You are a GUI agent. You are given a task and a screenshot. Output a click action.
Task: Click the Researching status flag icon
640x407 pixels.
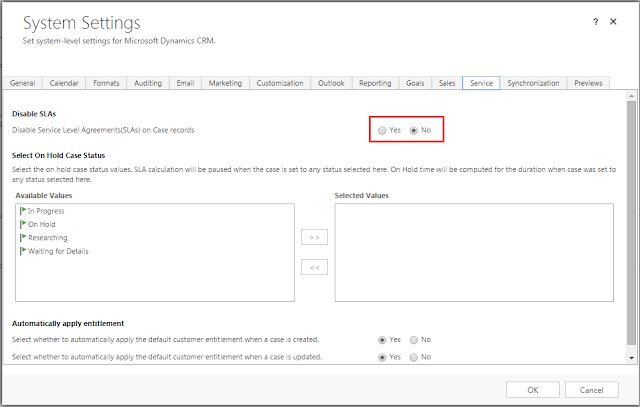point(23,238)
